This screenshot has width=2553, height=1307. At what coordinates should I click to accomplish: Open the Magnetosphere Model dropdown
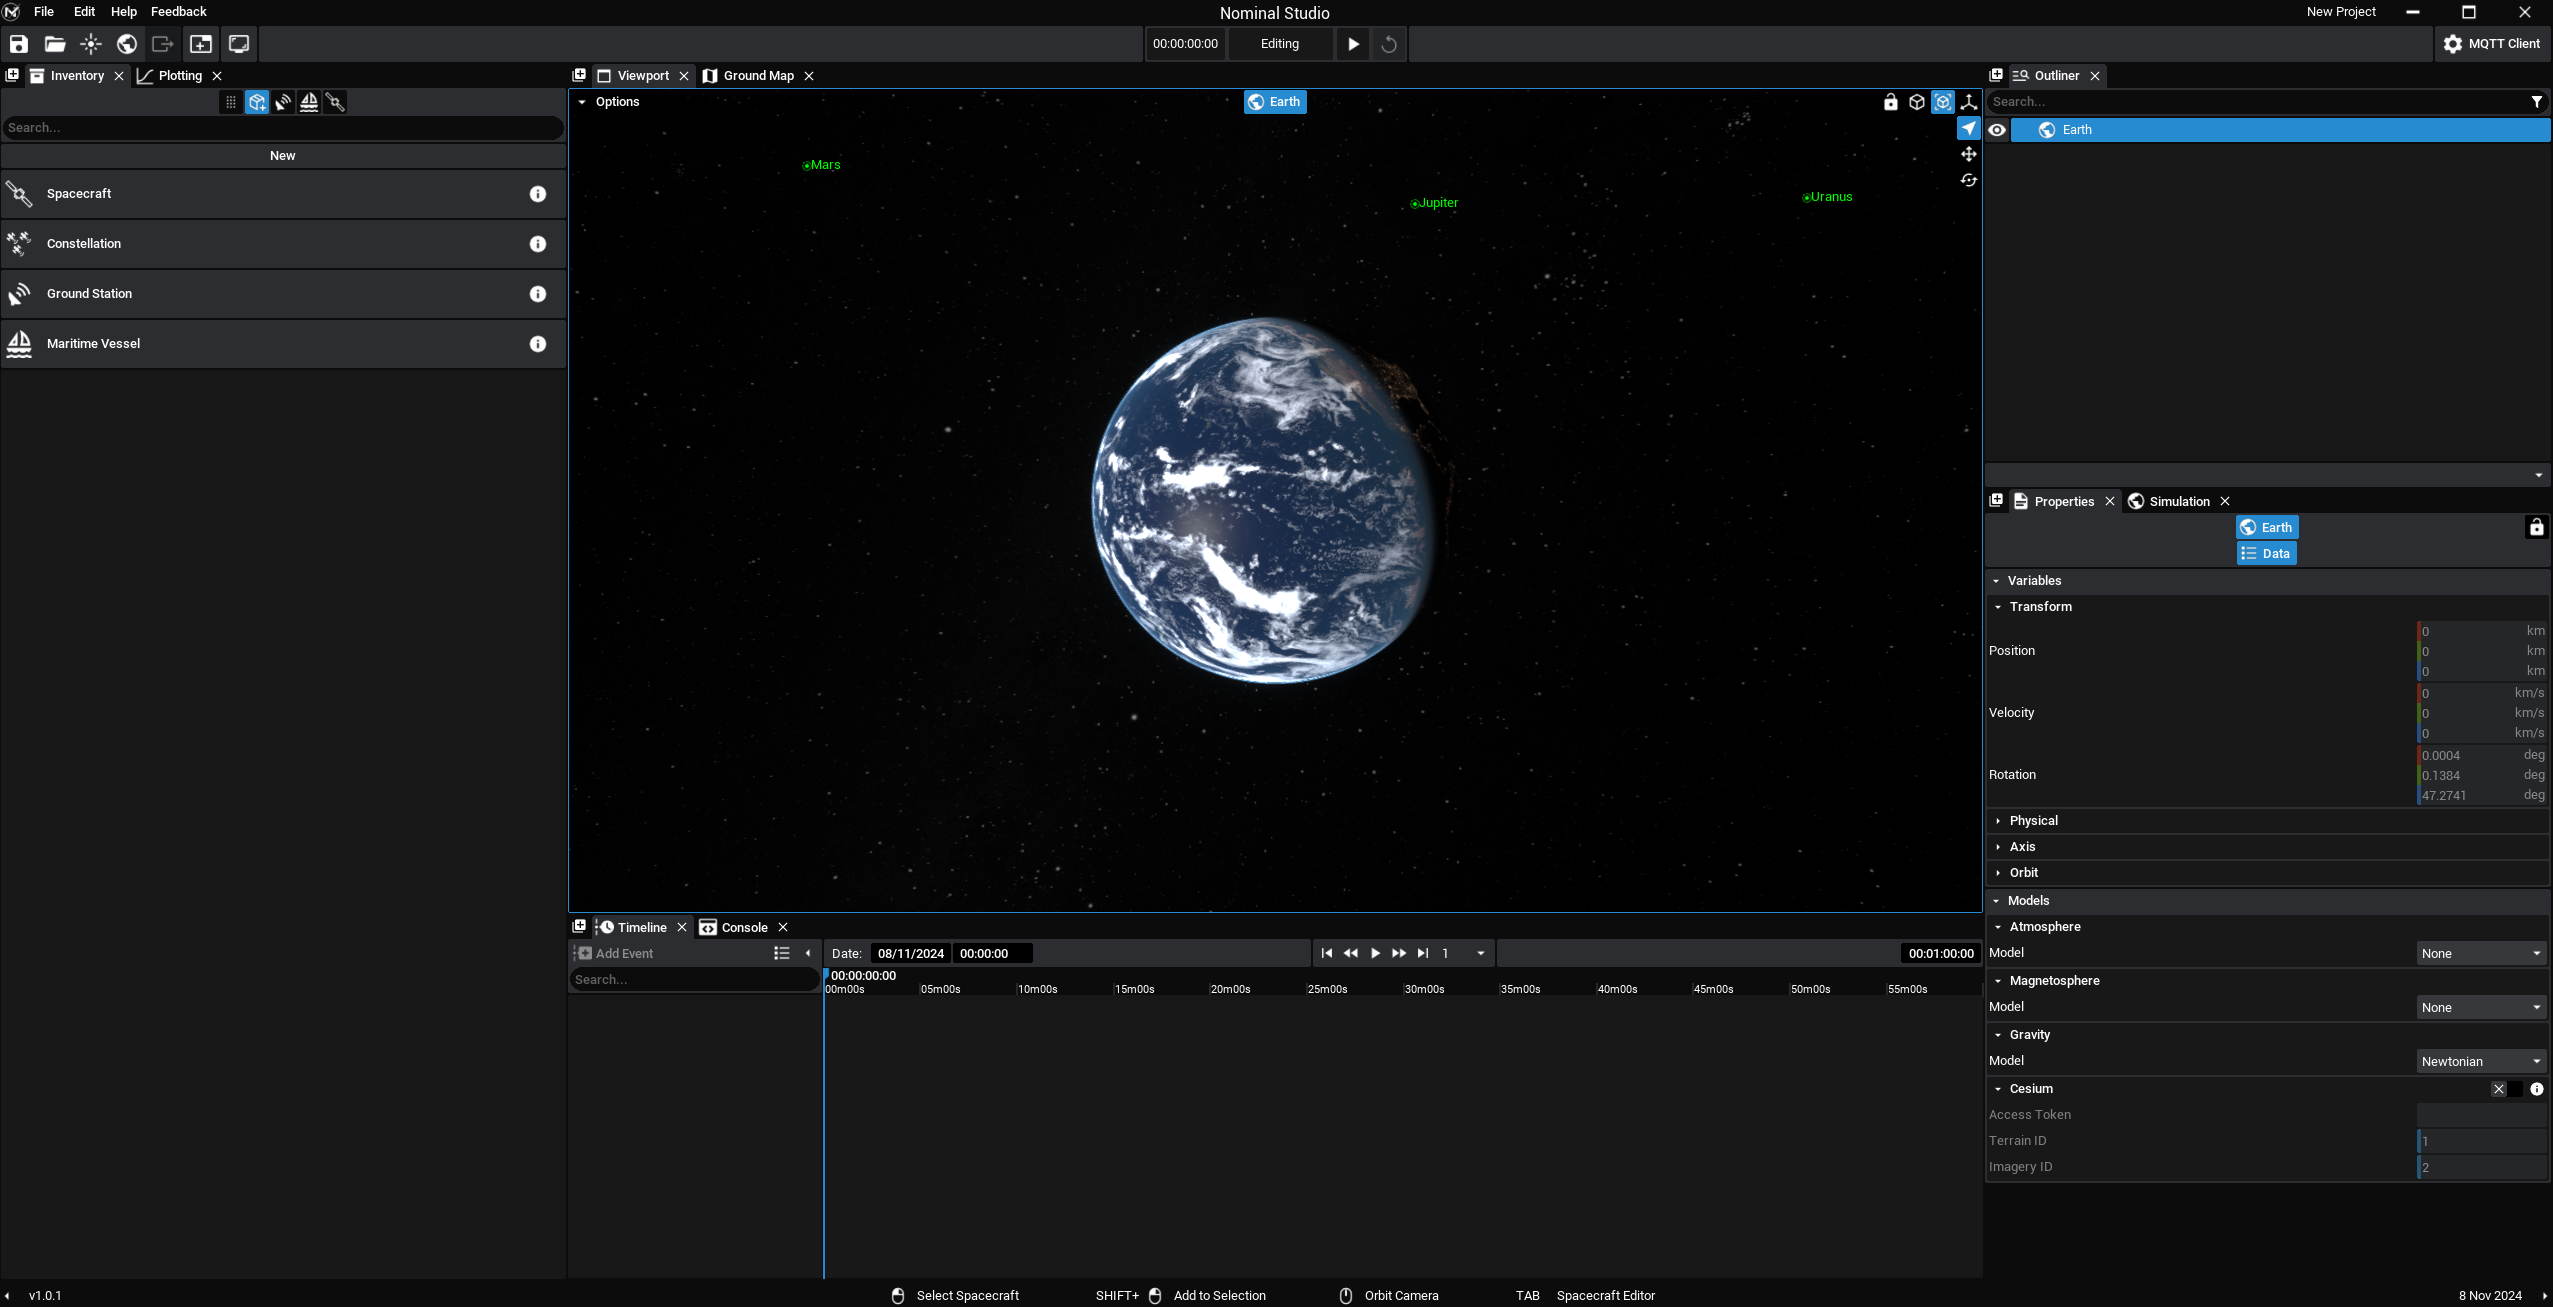coord(2481,1007)
